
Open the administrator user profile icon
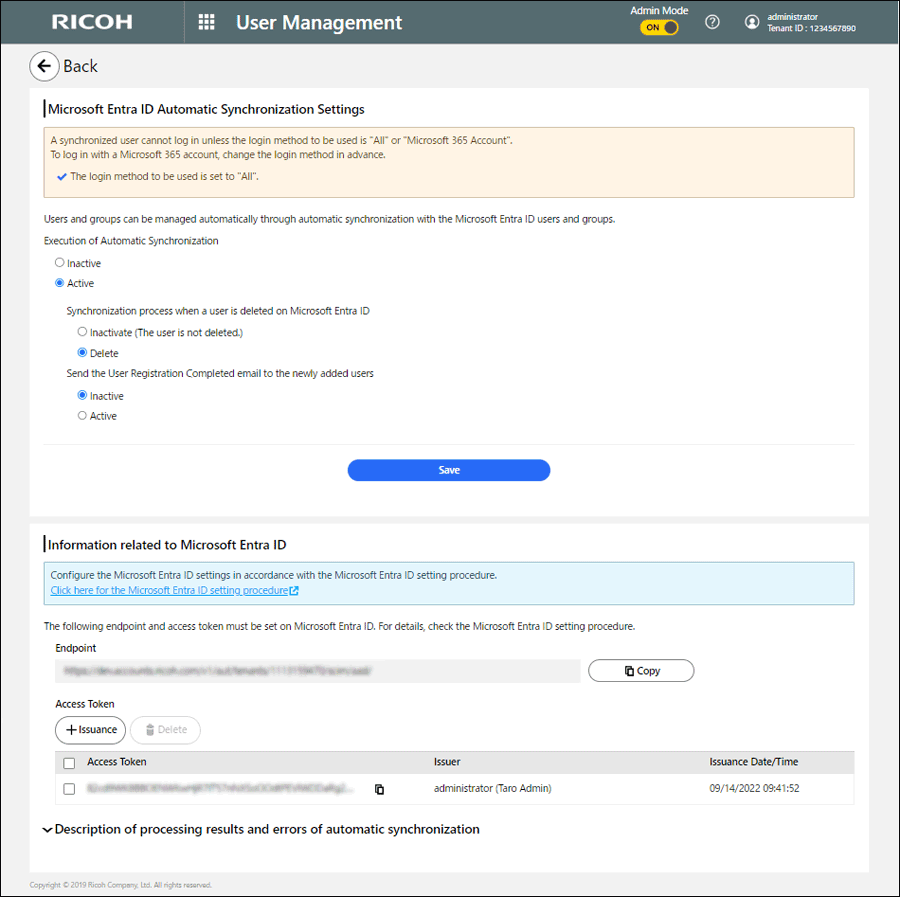pos(752,22)
